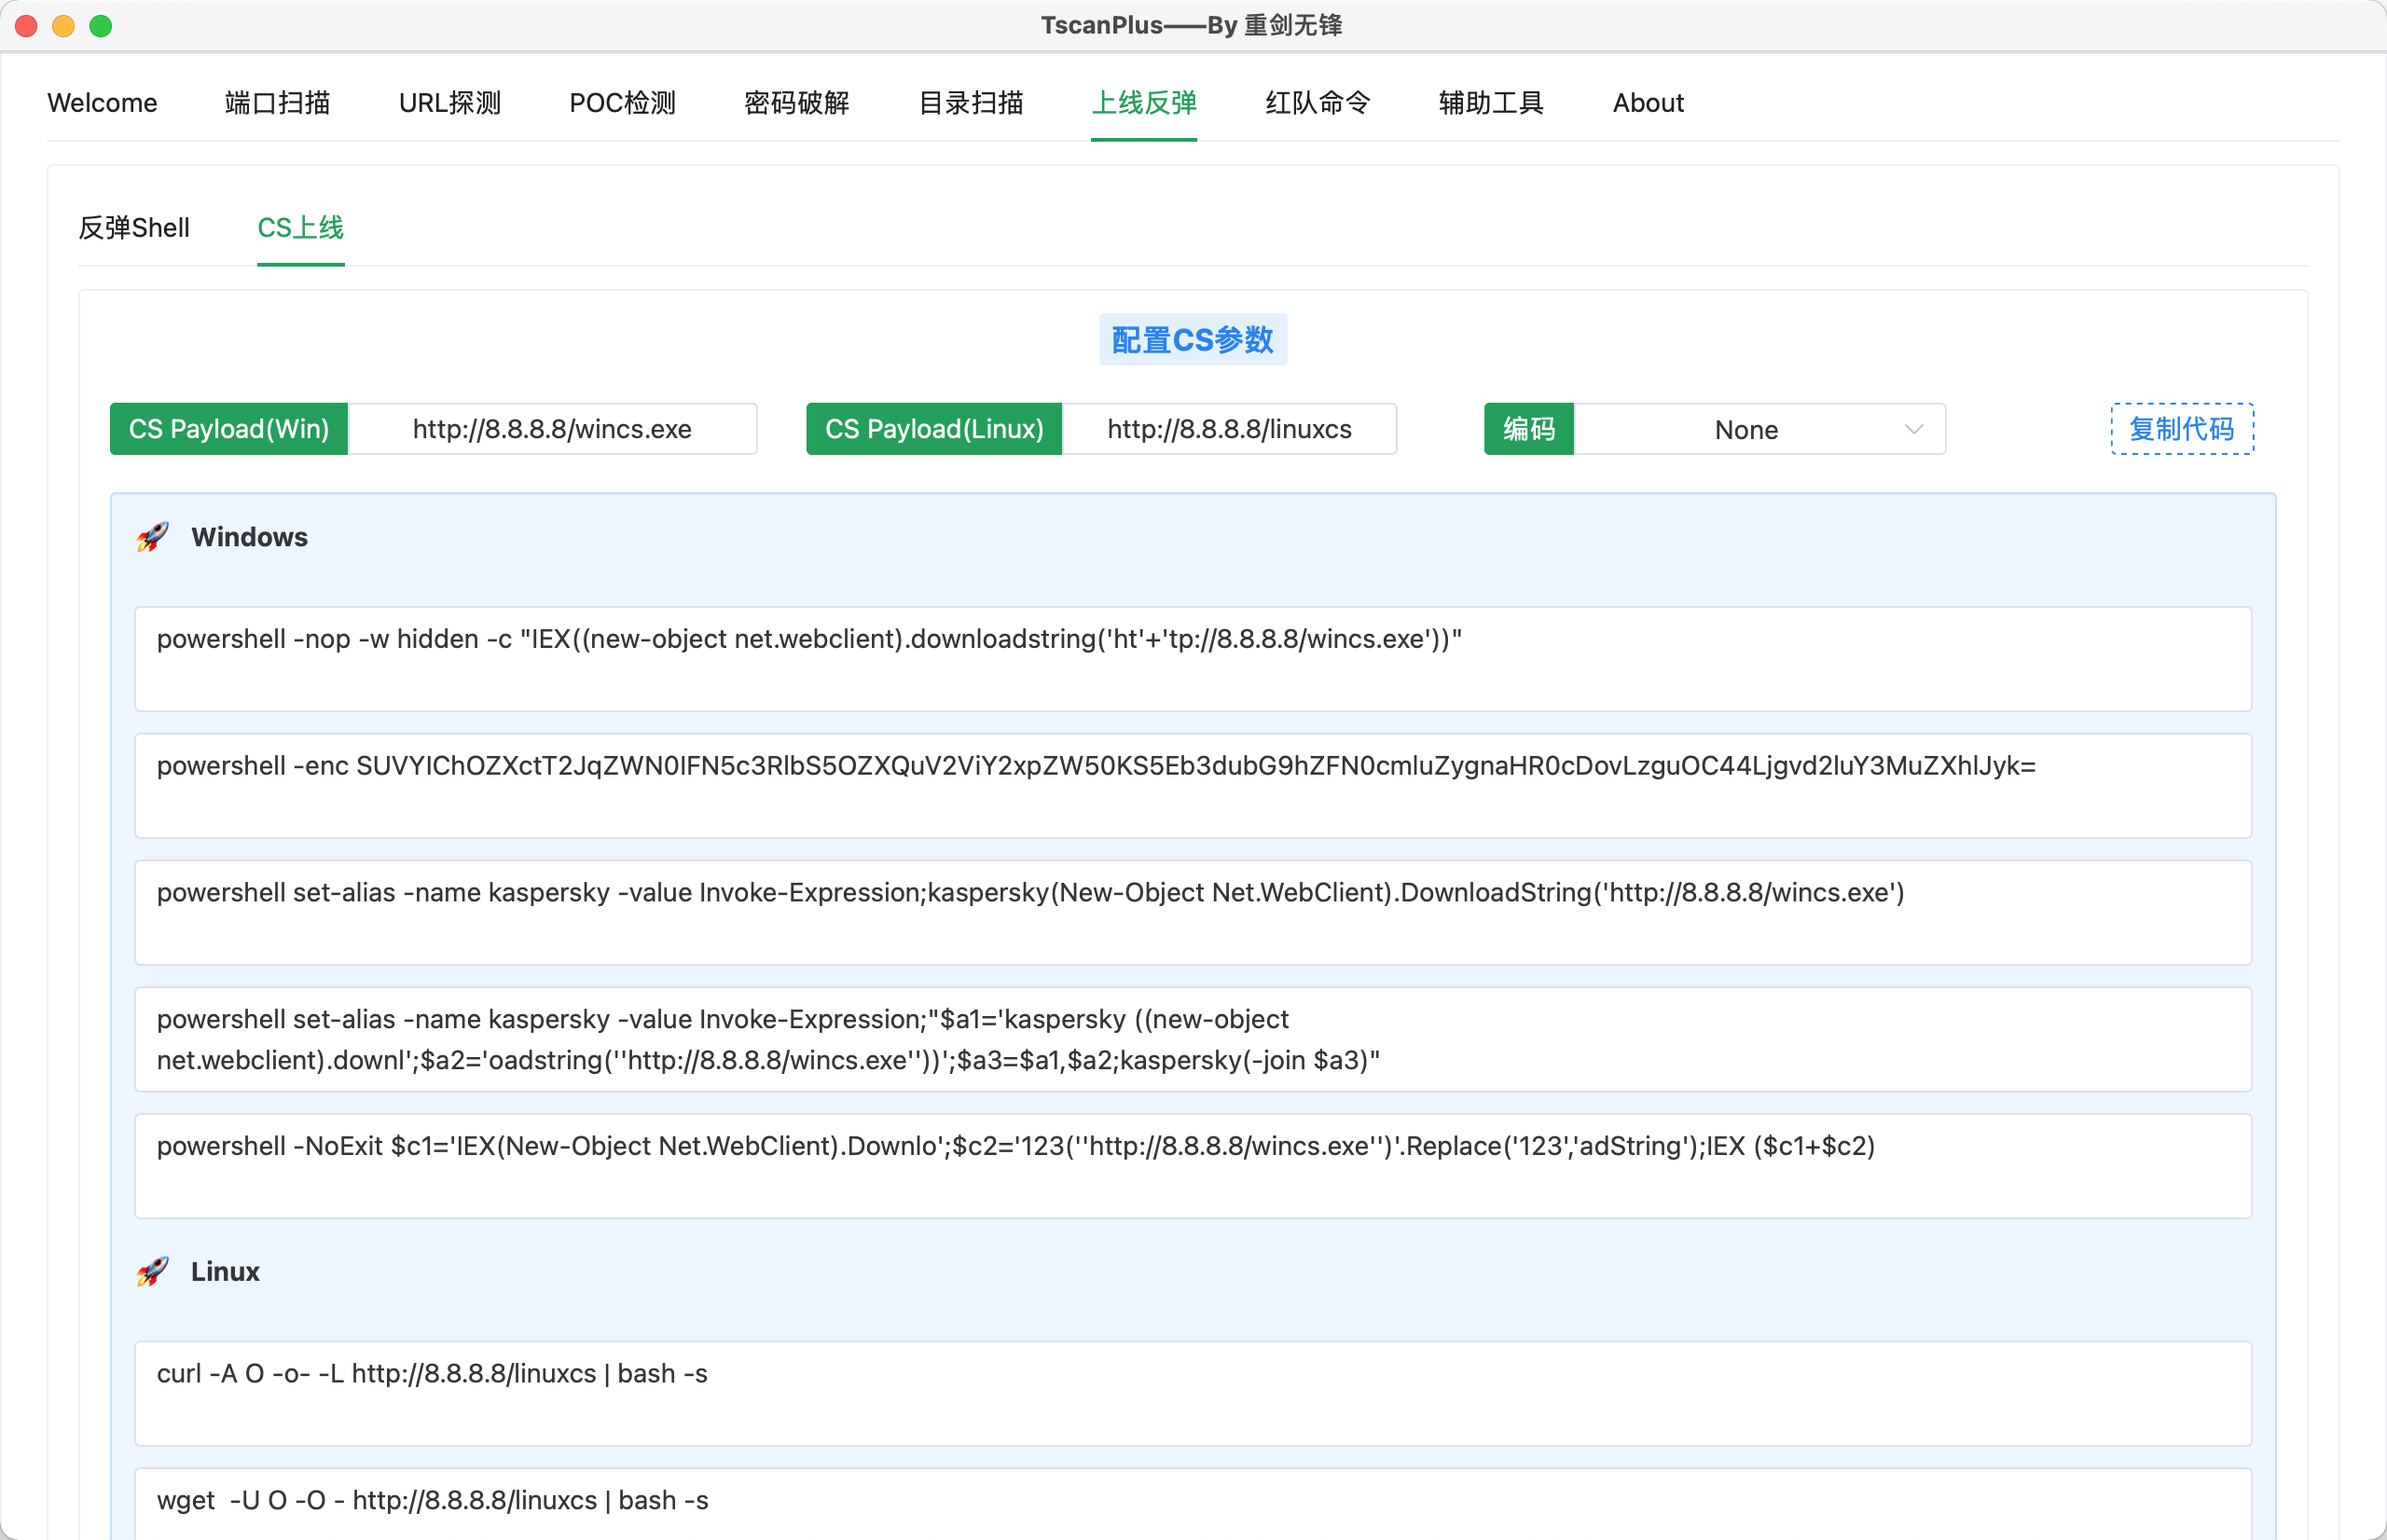Click the rocket icon beside Linux heading

point(152,1271)
